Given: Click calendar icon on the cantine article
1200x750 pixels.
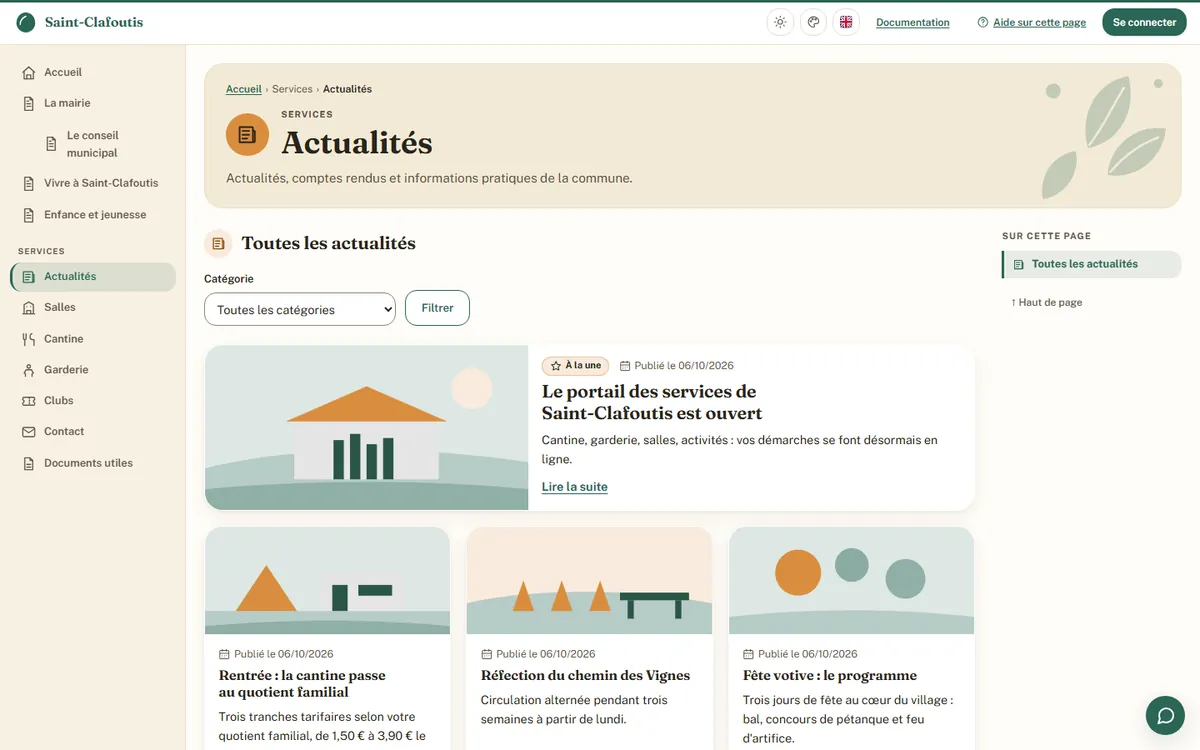Looking at the screenshot, I should coord(225,654).
